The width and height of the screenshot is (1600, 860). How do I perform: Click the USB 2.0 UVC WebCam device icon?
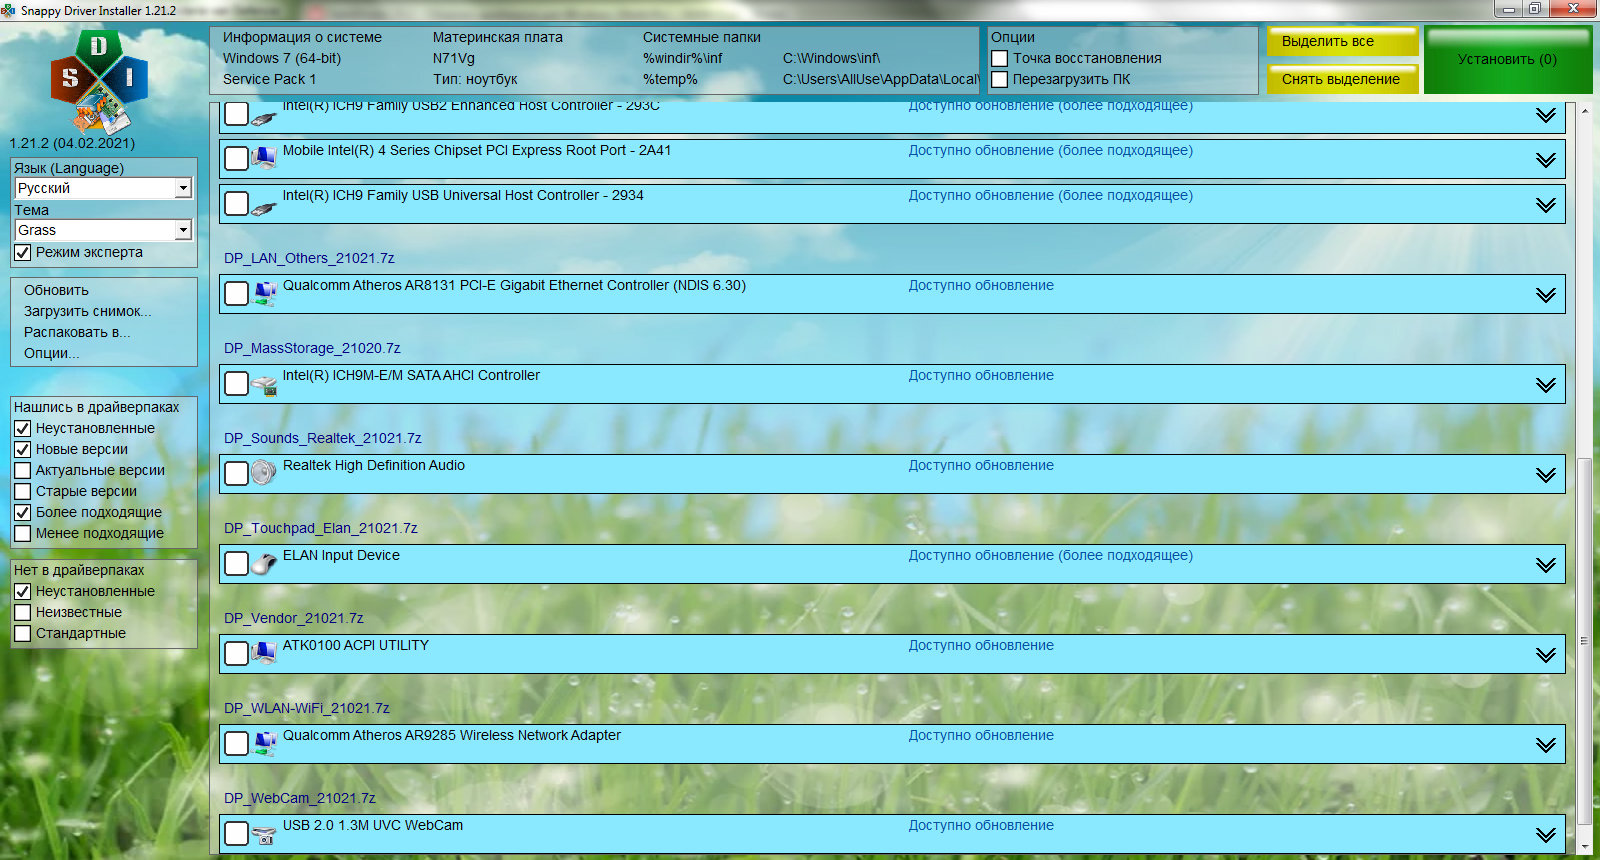(264, 834)
